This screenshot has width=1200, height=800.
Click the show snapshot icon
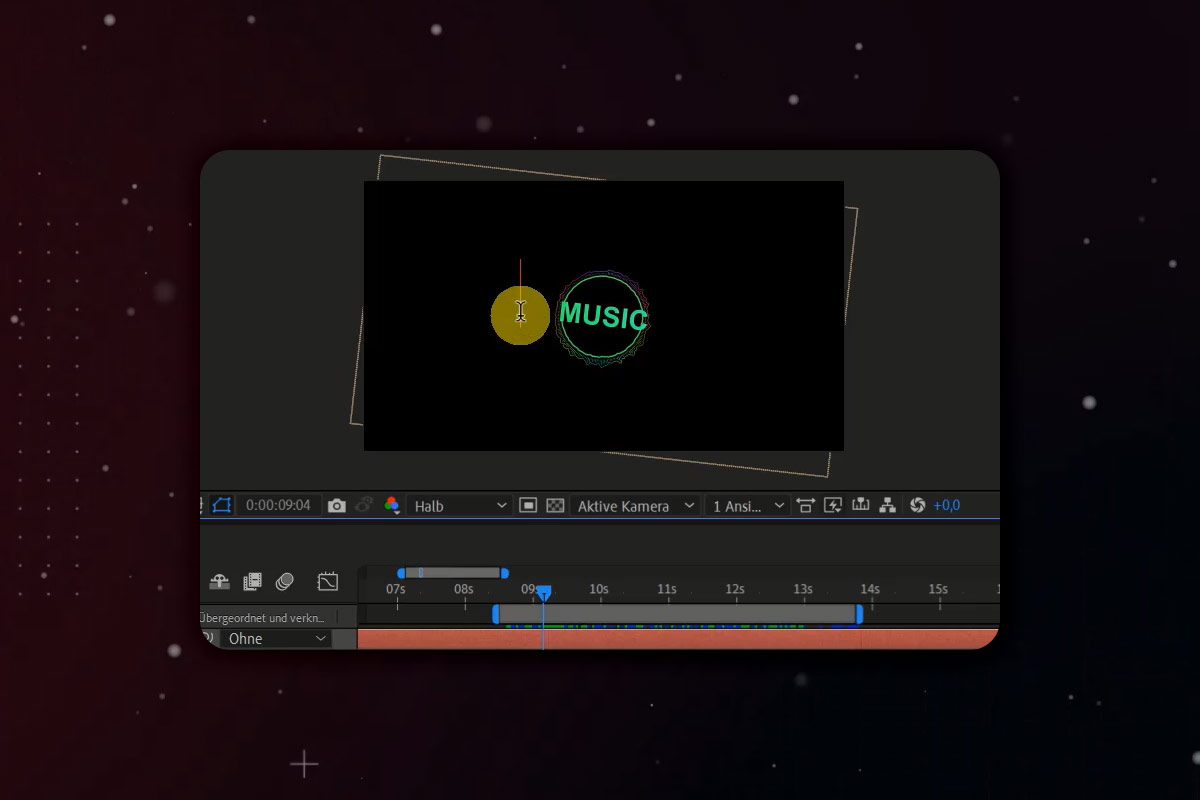point(365,506)
